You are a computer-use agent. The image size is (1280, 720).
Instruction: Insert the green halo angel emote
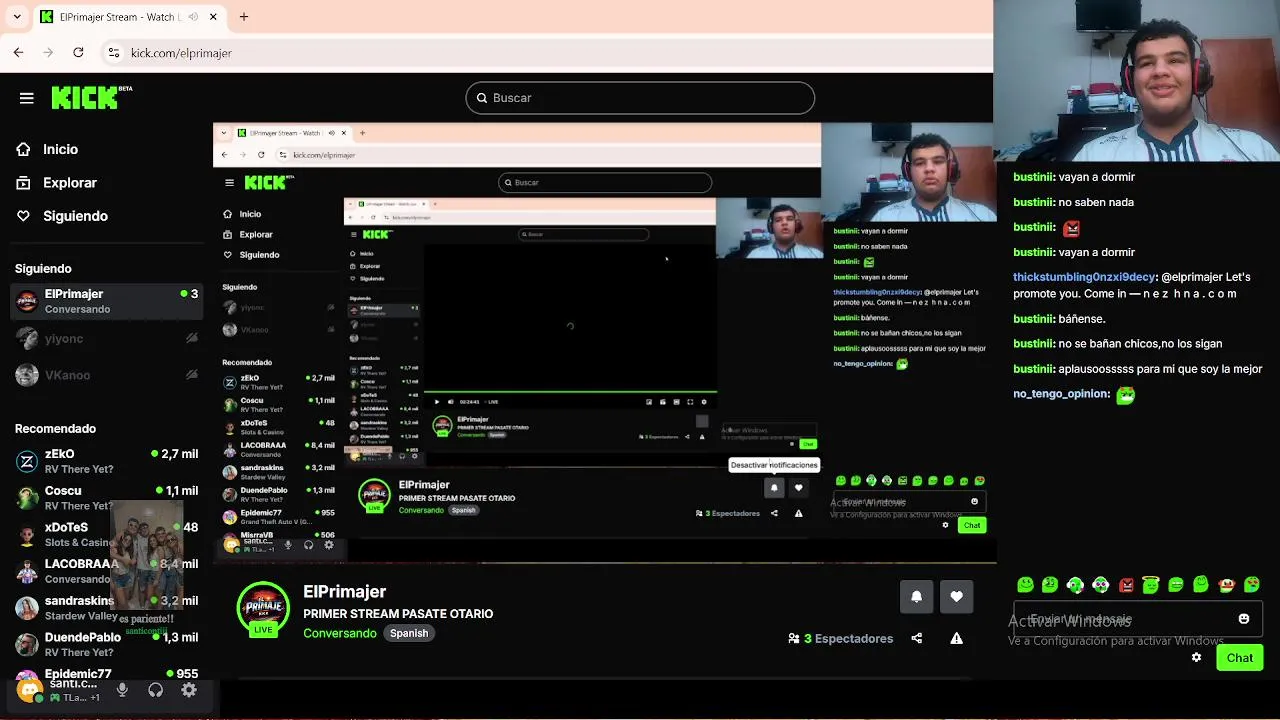[x=1151, y=585]
